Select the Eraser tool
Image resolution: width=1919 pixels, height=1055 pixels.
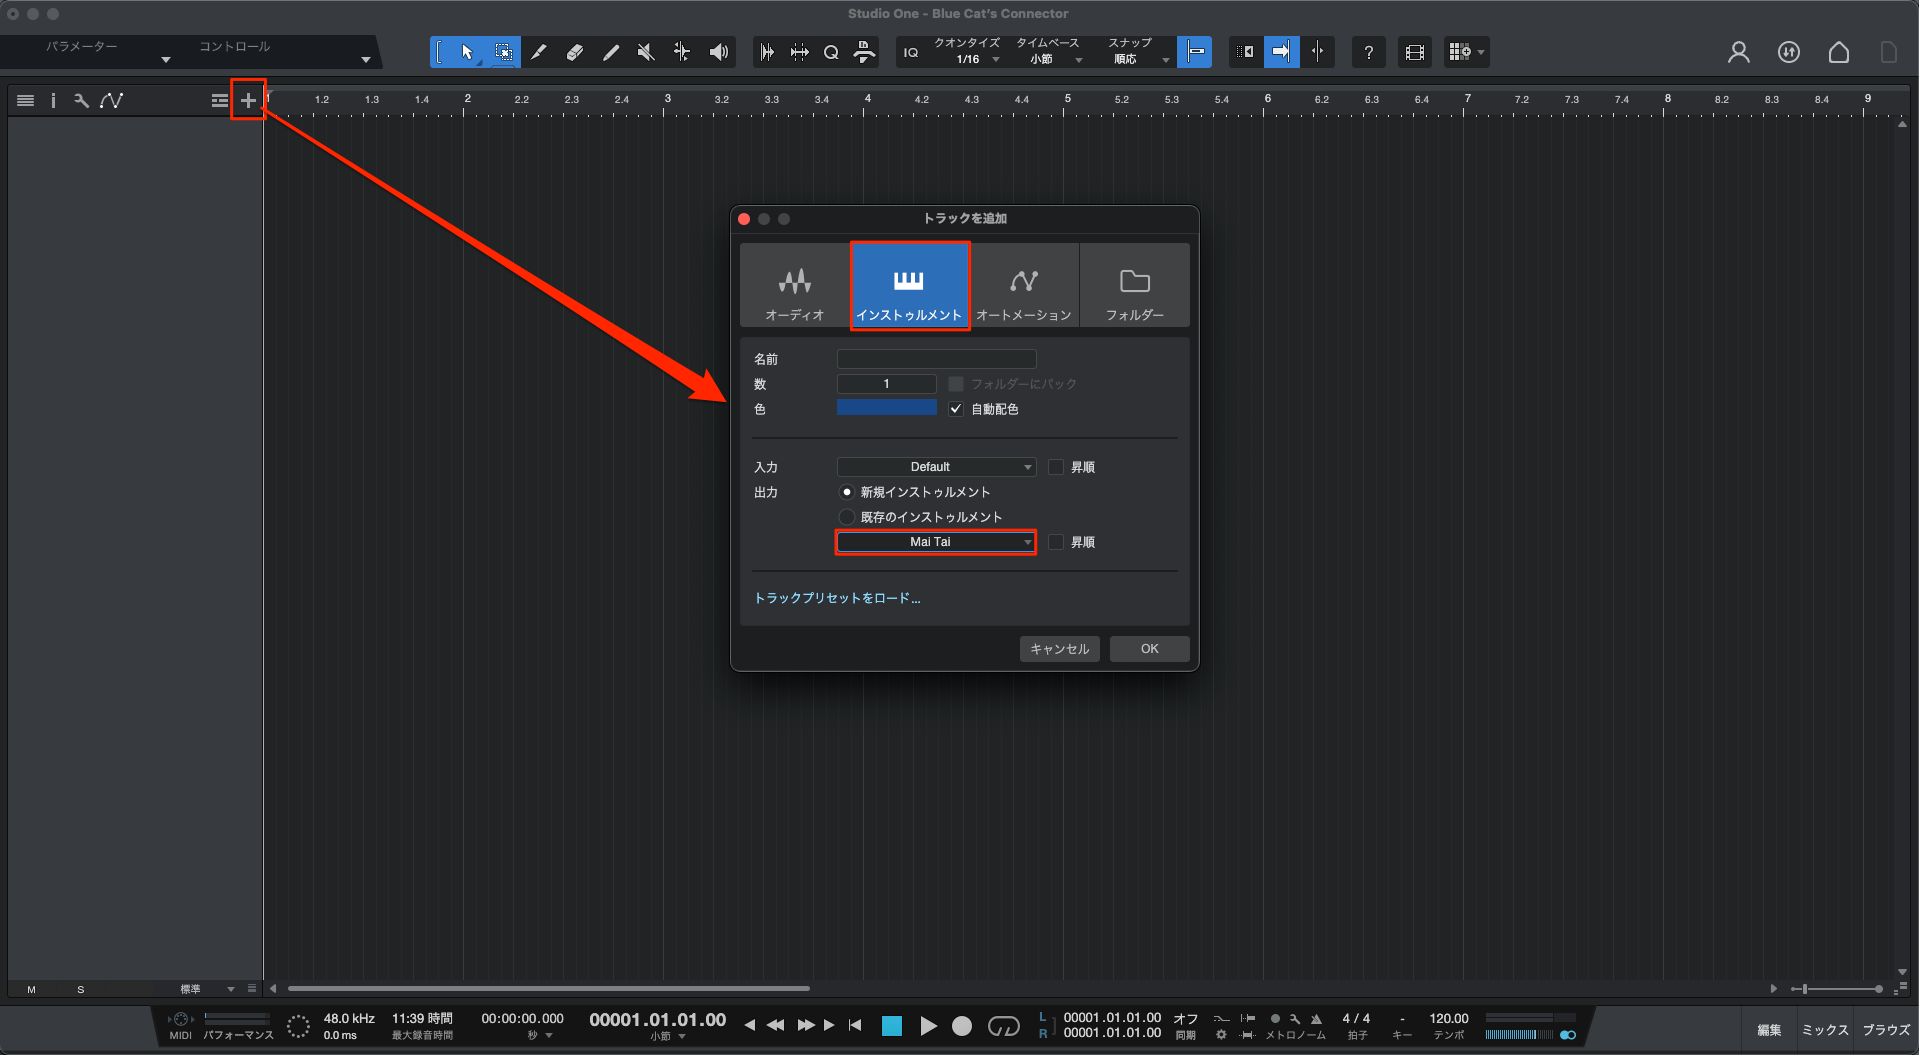click(575, 52)
